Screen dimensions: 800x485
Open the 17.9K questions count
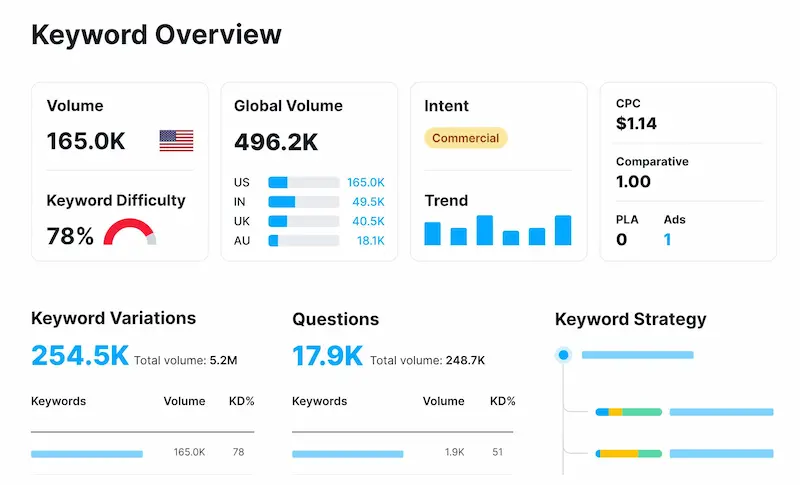point(327,355)
